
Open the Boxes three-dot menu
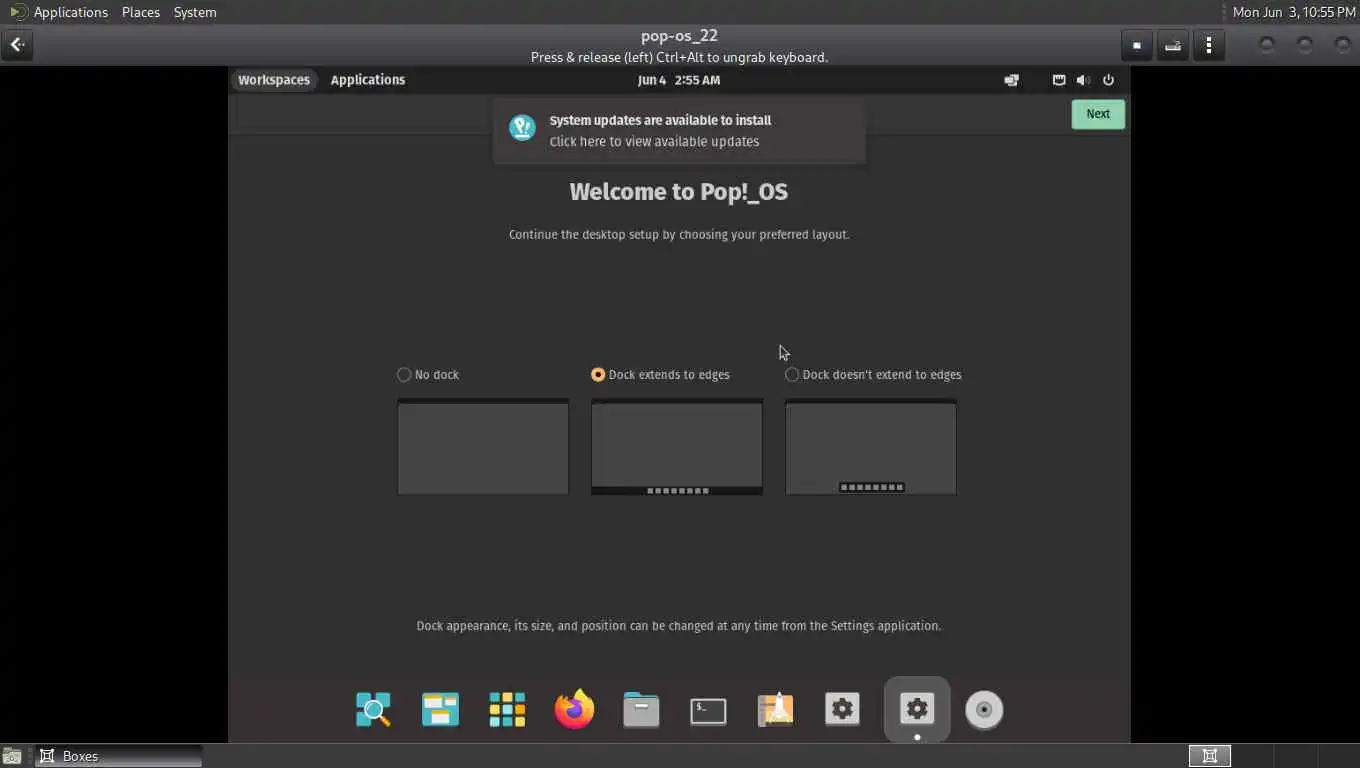tap(1209, 45)
